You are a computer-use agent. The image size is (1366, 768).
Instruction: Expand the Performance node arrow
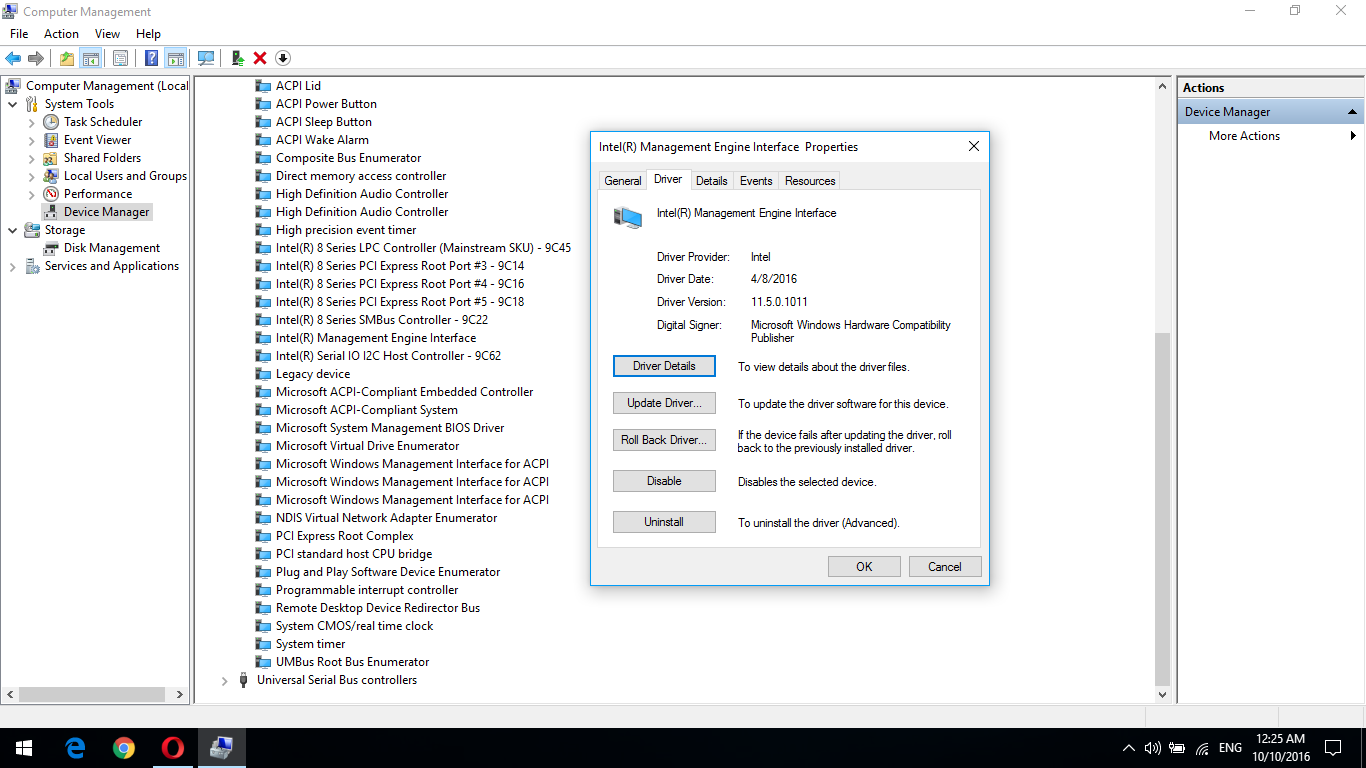32,194
